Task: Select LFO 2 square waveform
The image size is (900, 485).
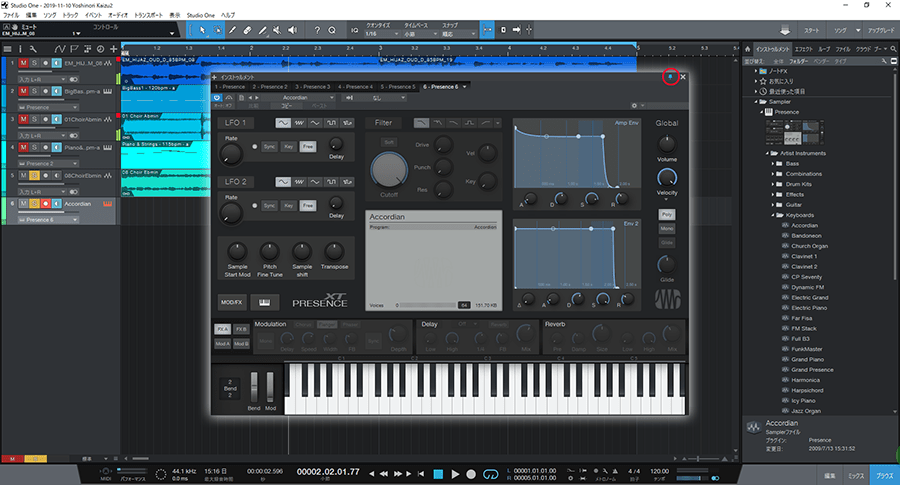Action: coord(331,182)
